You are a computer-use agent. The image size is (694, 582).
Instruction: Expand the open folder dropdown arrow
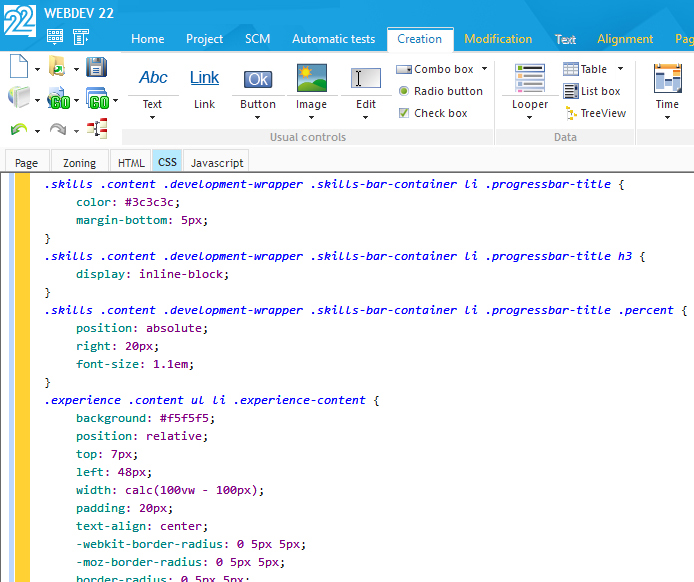click(x=76, y=69)
